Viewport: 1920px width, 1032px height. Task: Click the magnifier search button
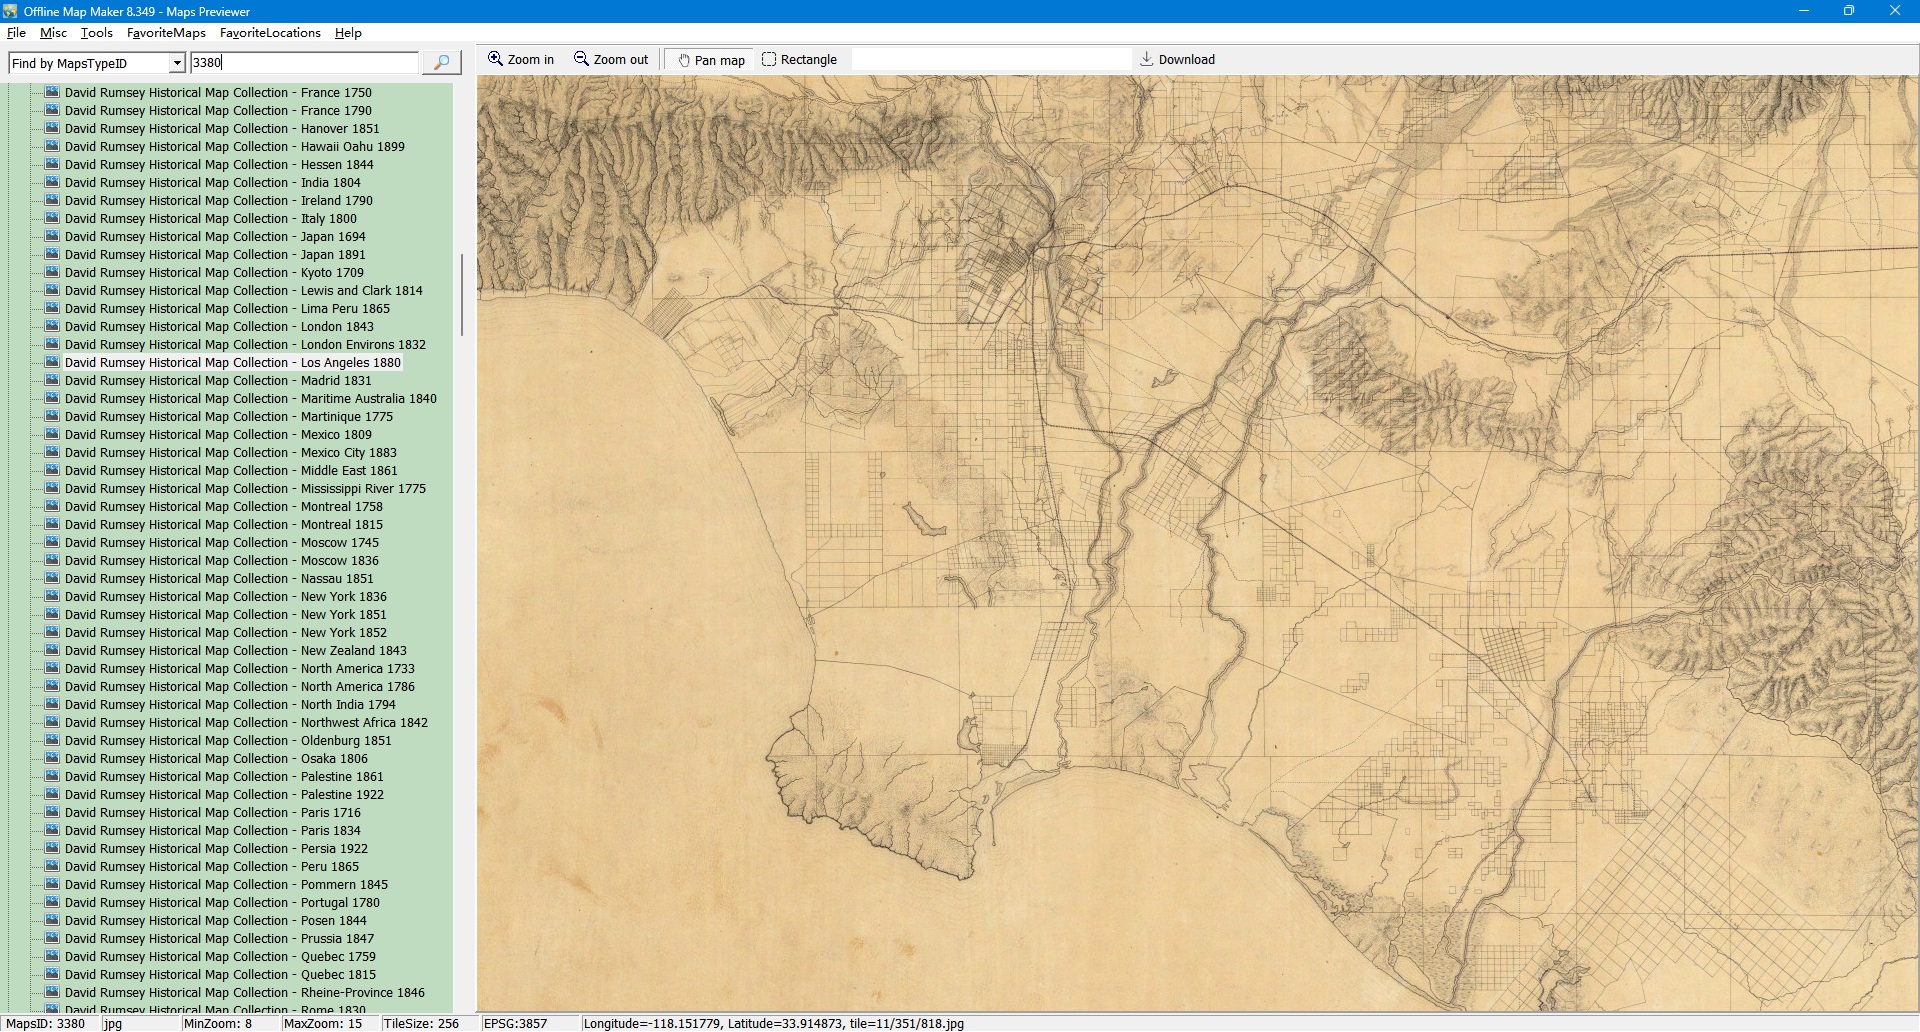tap(441, 62)
